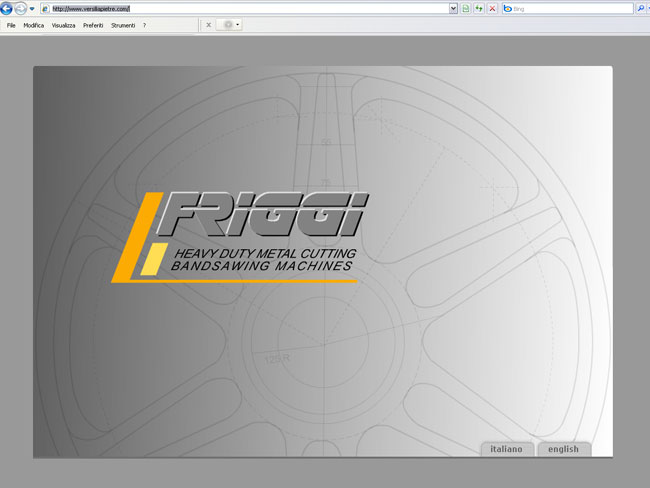Select the english language tab
The image size is (650, 488).
(x=563, y=449)
